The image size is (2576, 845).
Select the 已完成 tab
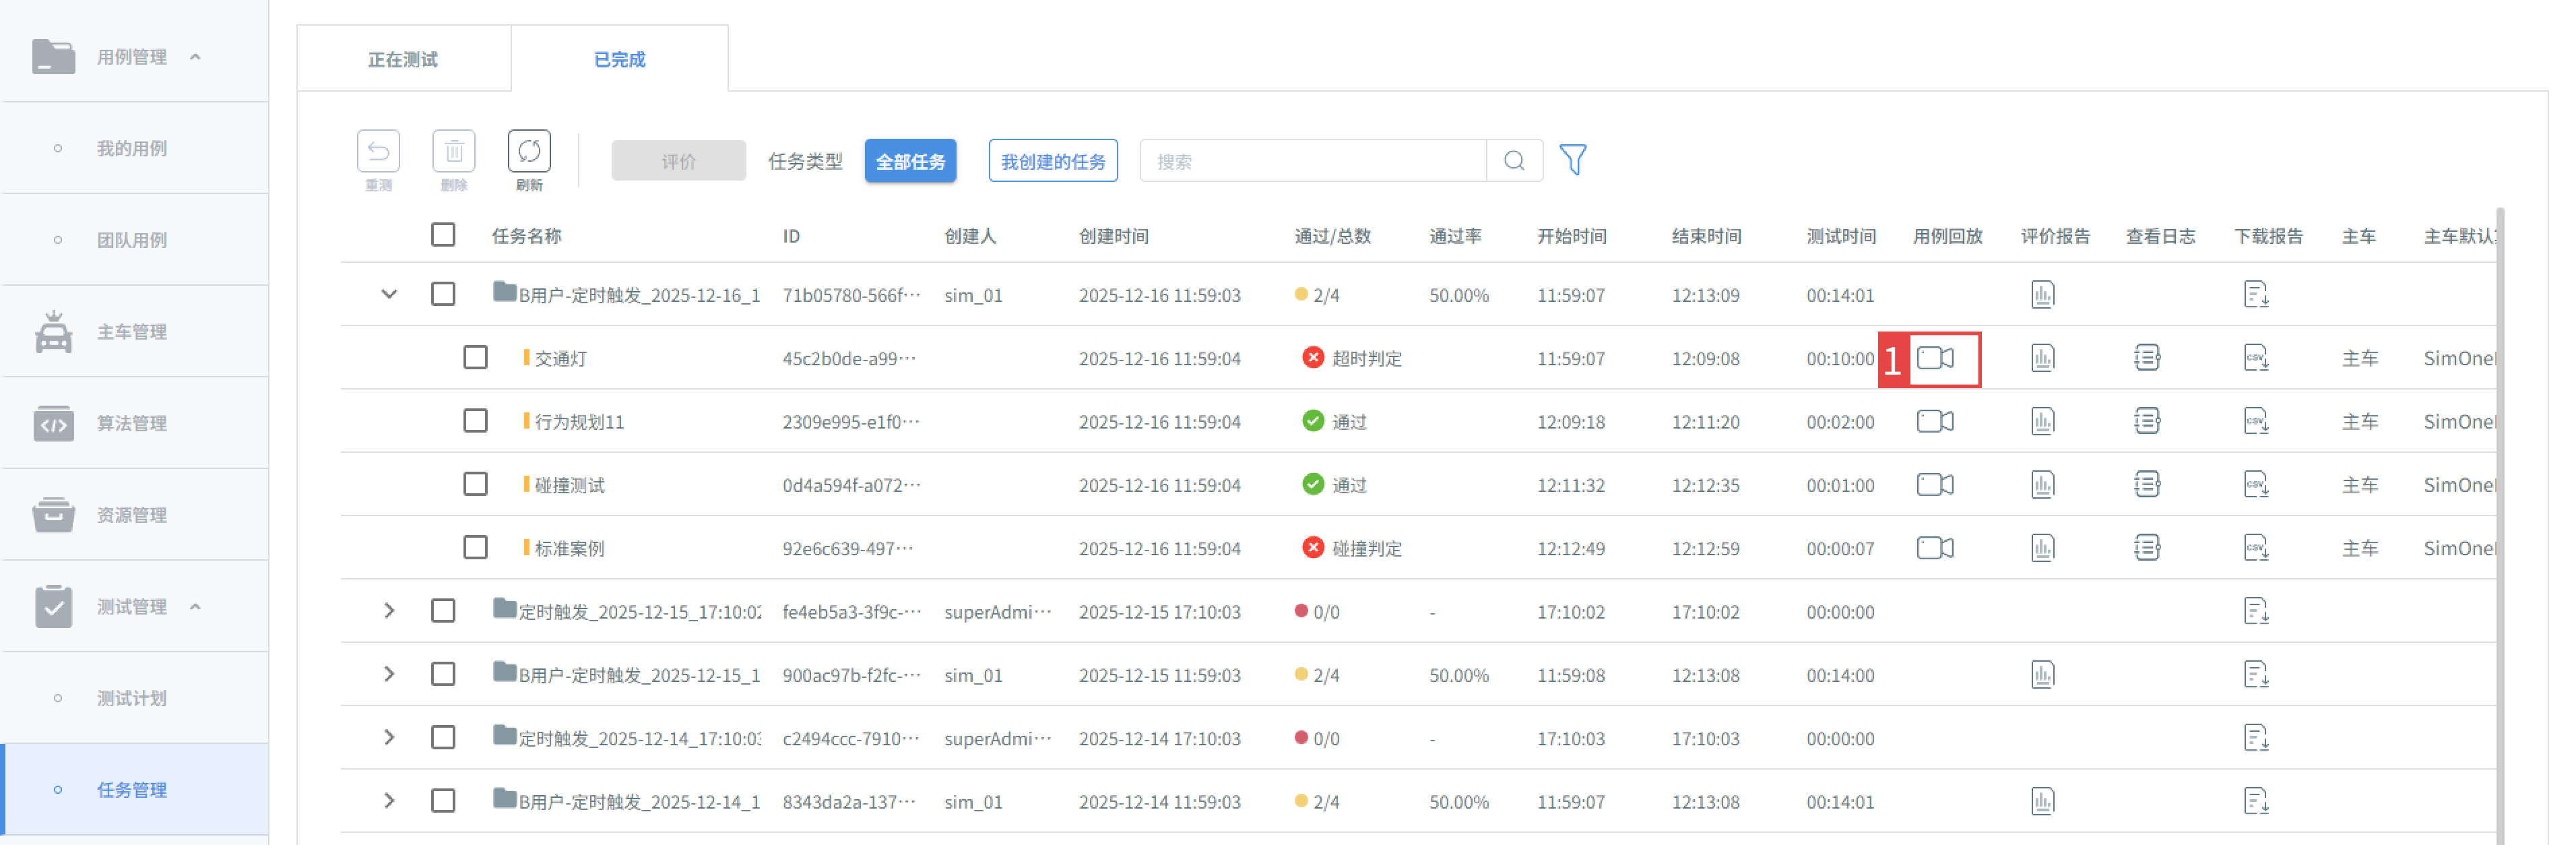tap(619, 60)
